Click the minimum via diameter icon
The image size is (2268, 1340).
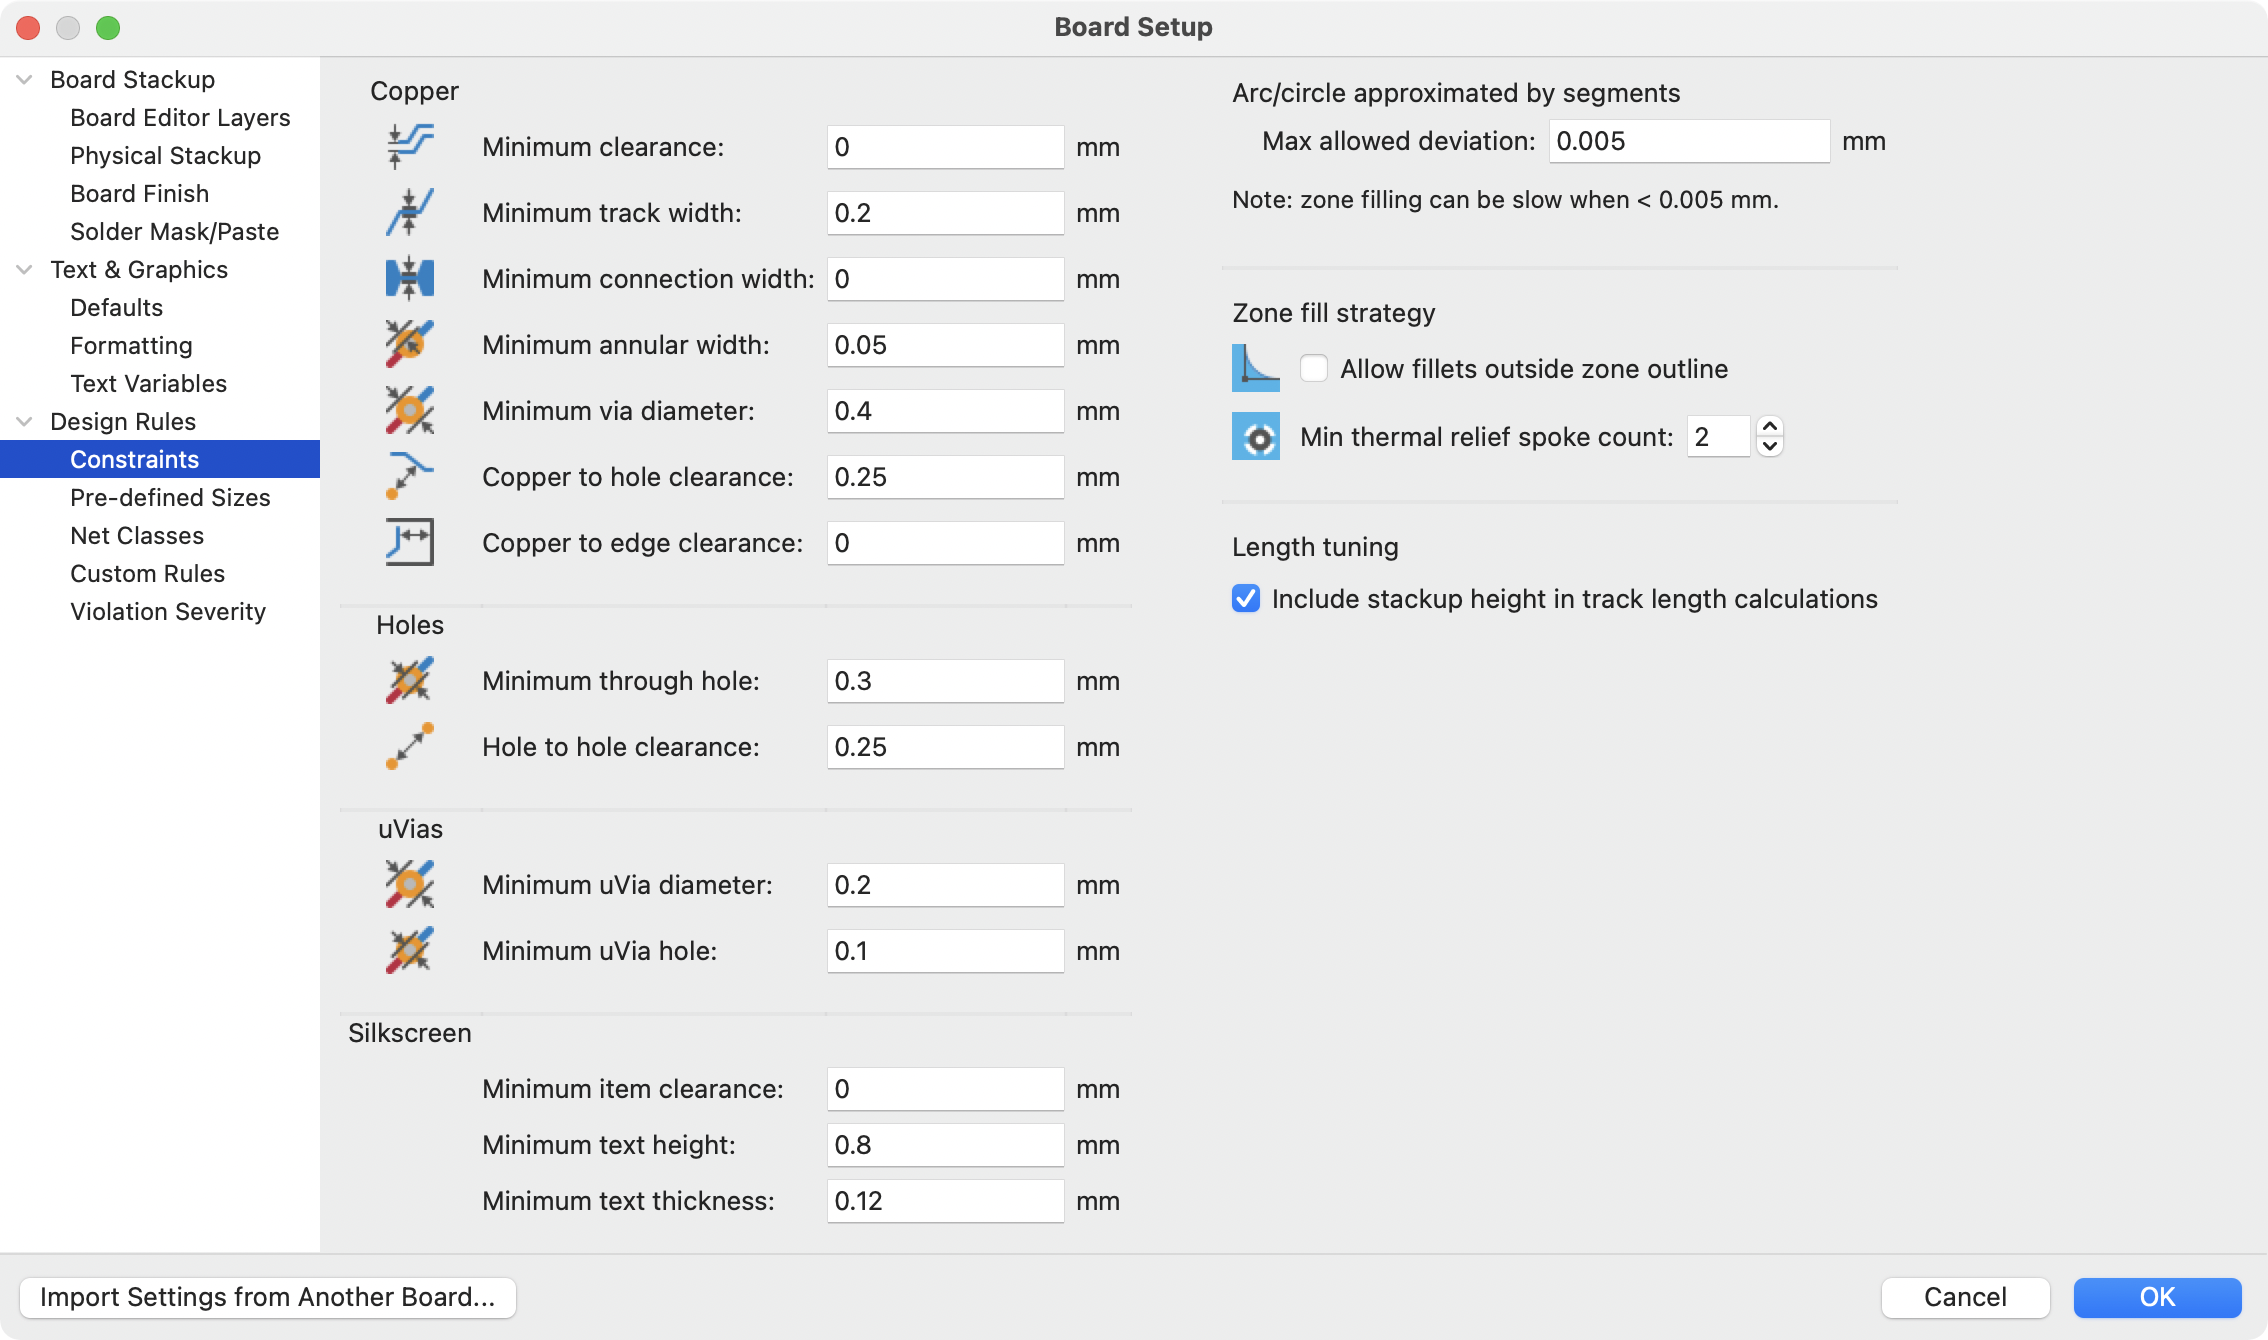pos(410,410)
